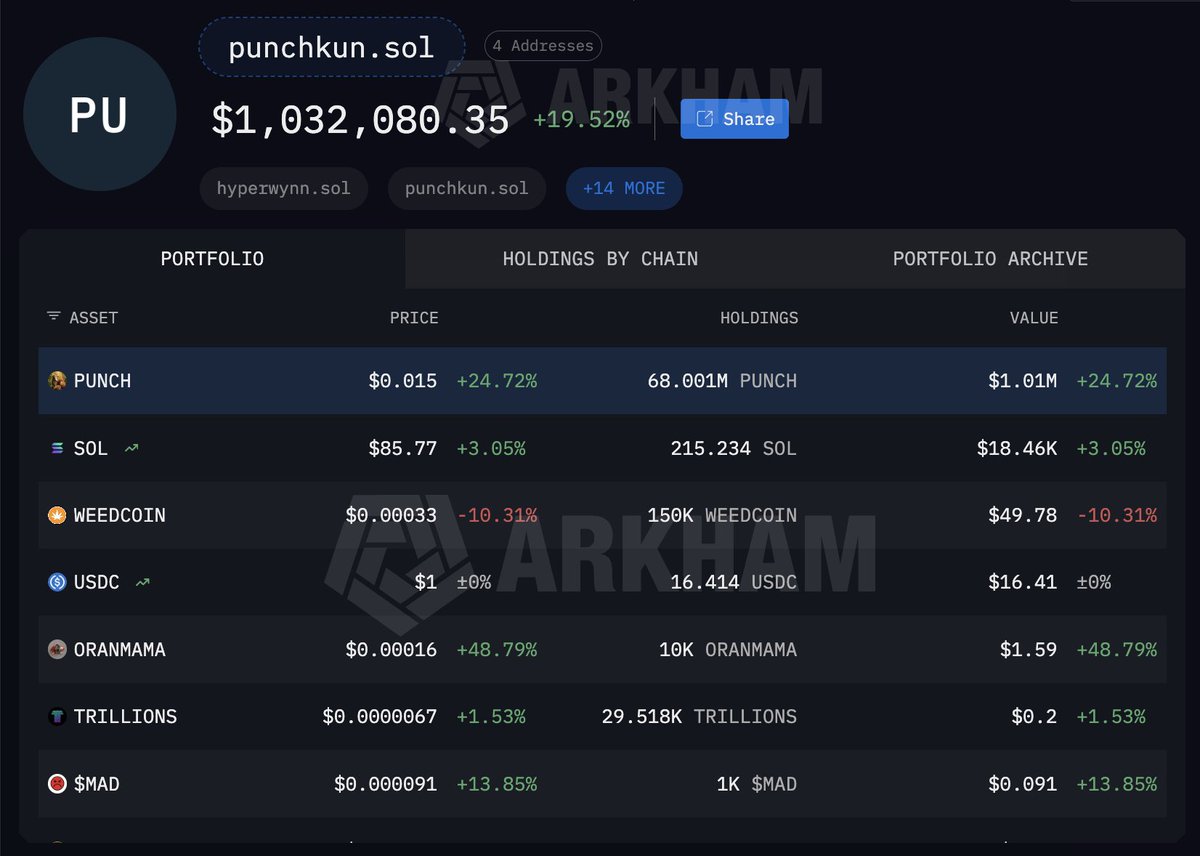The image size is (1200, 856).
Task: Click the ORANMAMA token icon
Action: [x=57, y=650]
